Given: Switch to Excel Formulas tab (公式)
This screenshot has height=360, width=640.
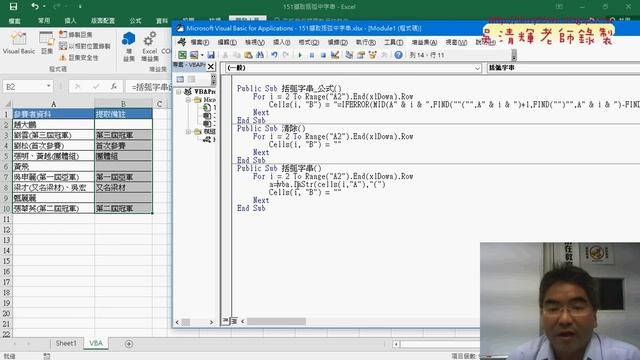Looking at the screenshot, I should click(x=135, y=20).
